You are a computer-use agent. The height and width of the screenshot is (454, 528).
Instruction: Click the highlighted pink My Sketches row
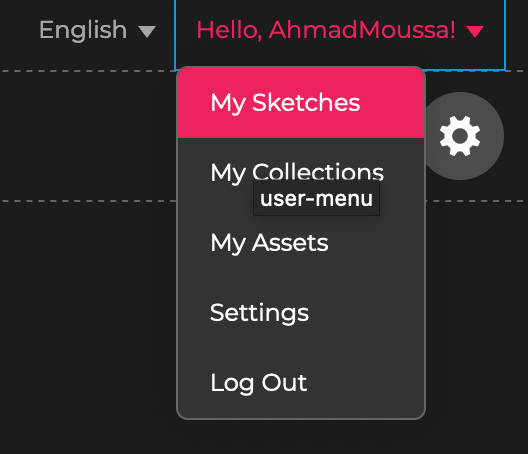tap(301, 103)
